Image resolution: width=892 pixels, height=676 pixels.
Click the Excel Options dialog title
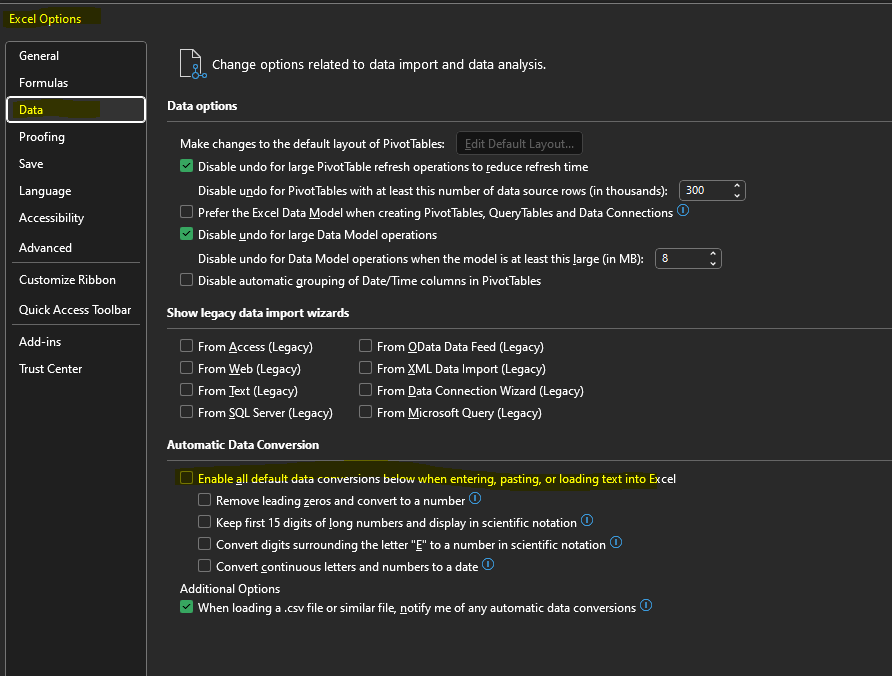tap(45, 19)
